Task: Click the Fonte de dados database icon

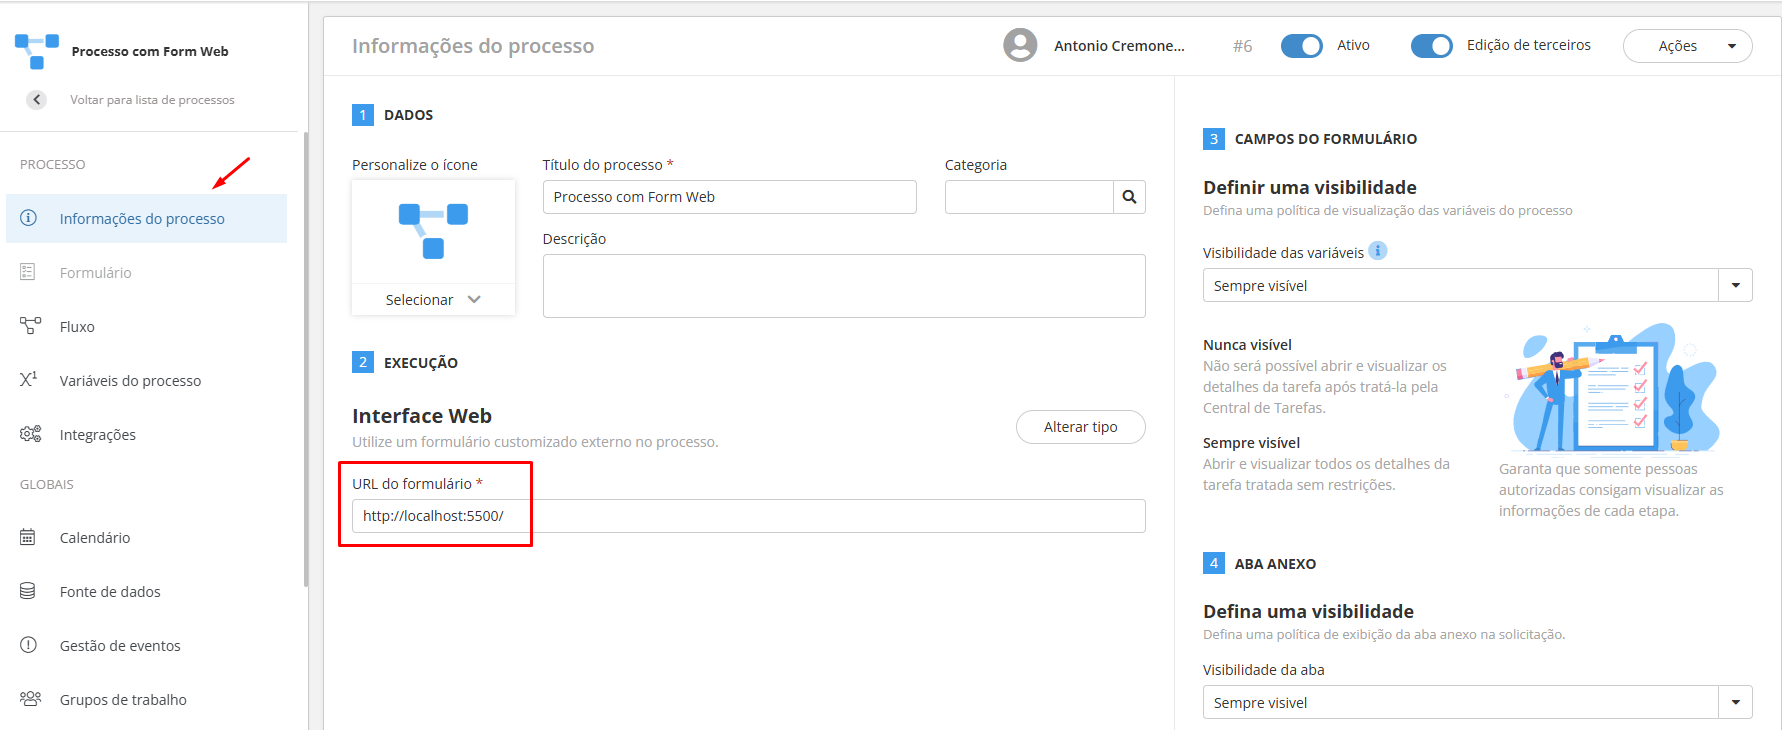Action: point(28,591)
